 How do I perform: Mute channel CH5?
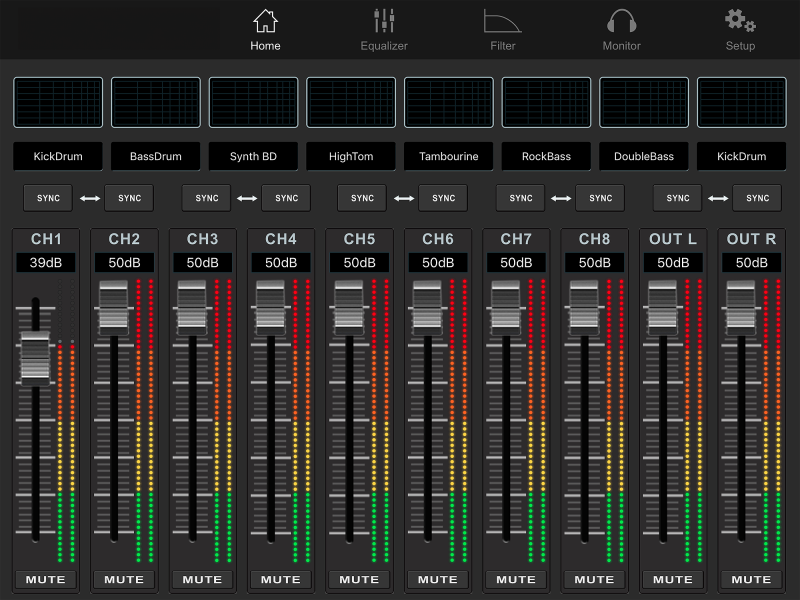(x=359, y=579)
